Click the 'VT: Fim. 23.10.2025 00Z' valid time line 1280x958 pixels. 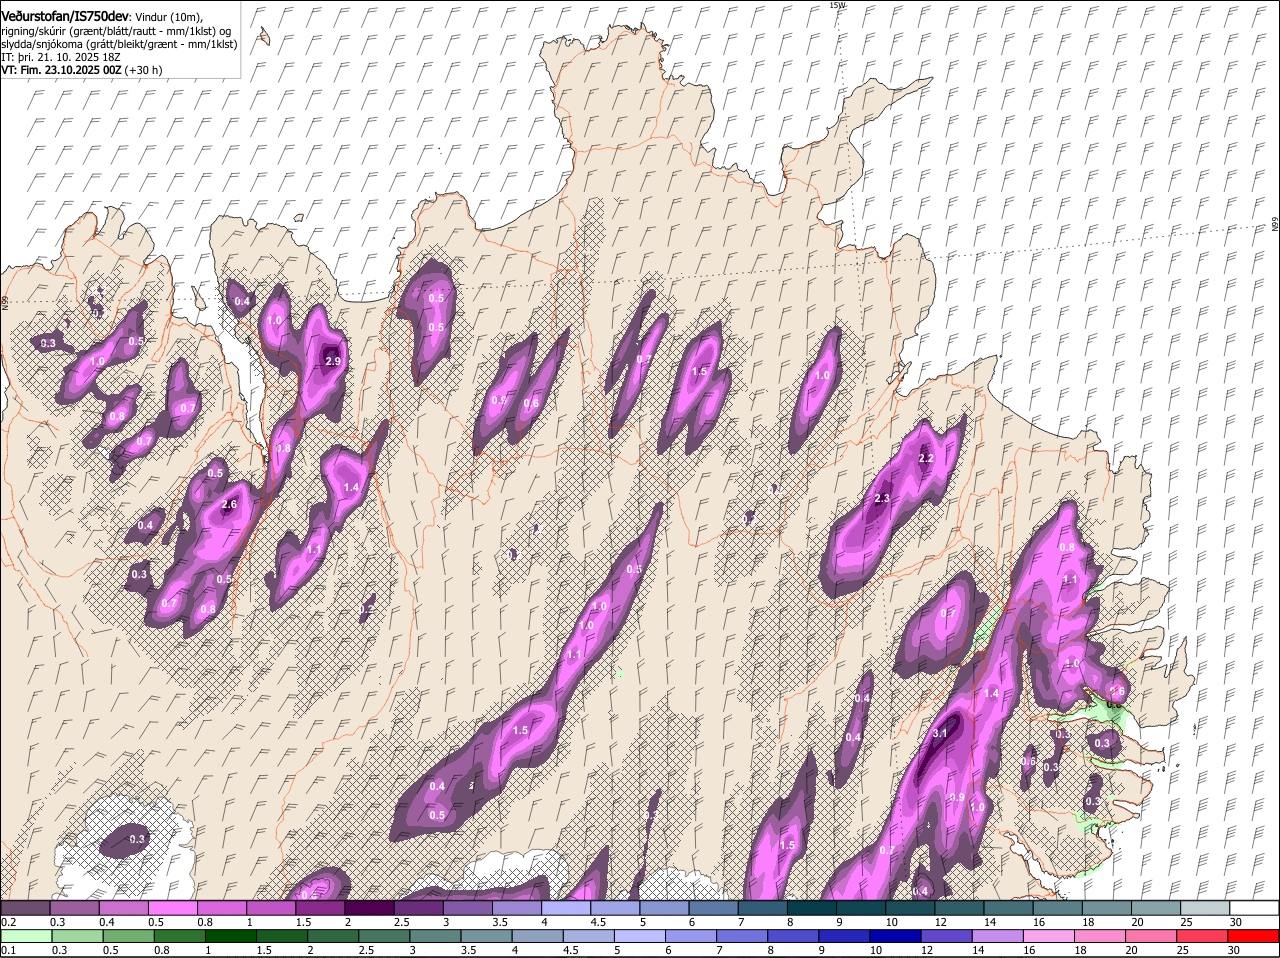point(62,70)
